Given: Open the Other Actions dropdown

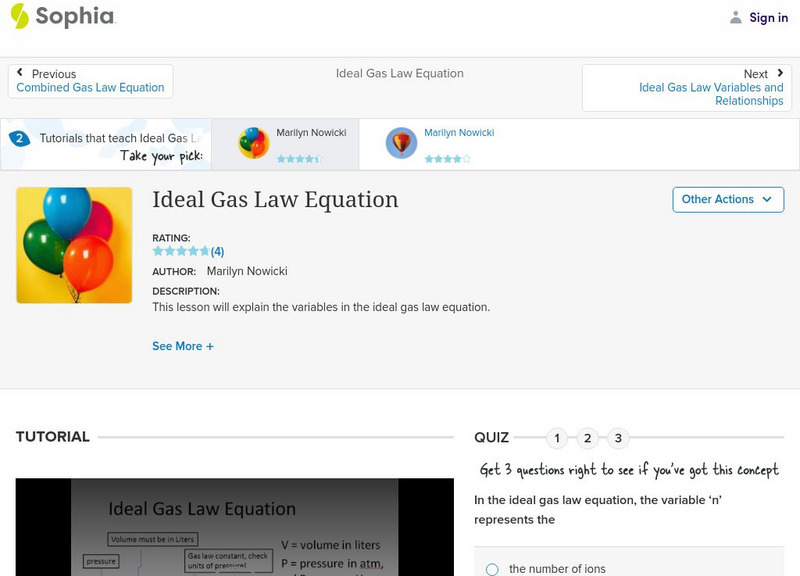Looking at the screenshot, I should coord(726,199).
